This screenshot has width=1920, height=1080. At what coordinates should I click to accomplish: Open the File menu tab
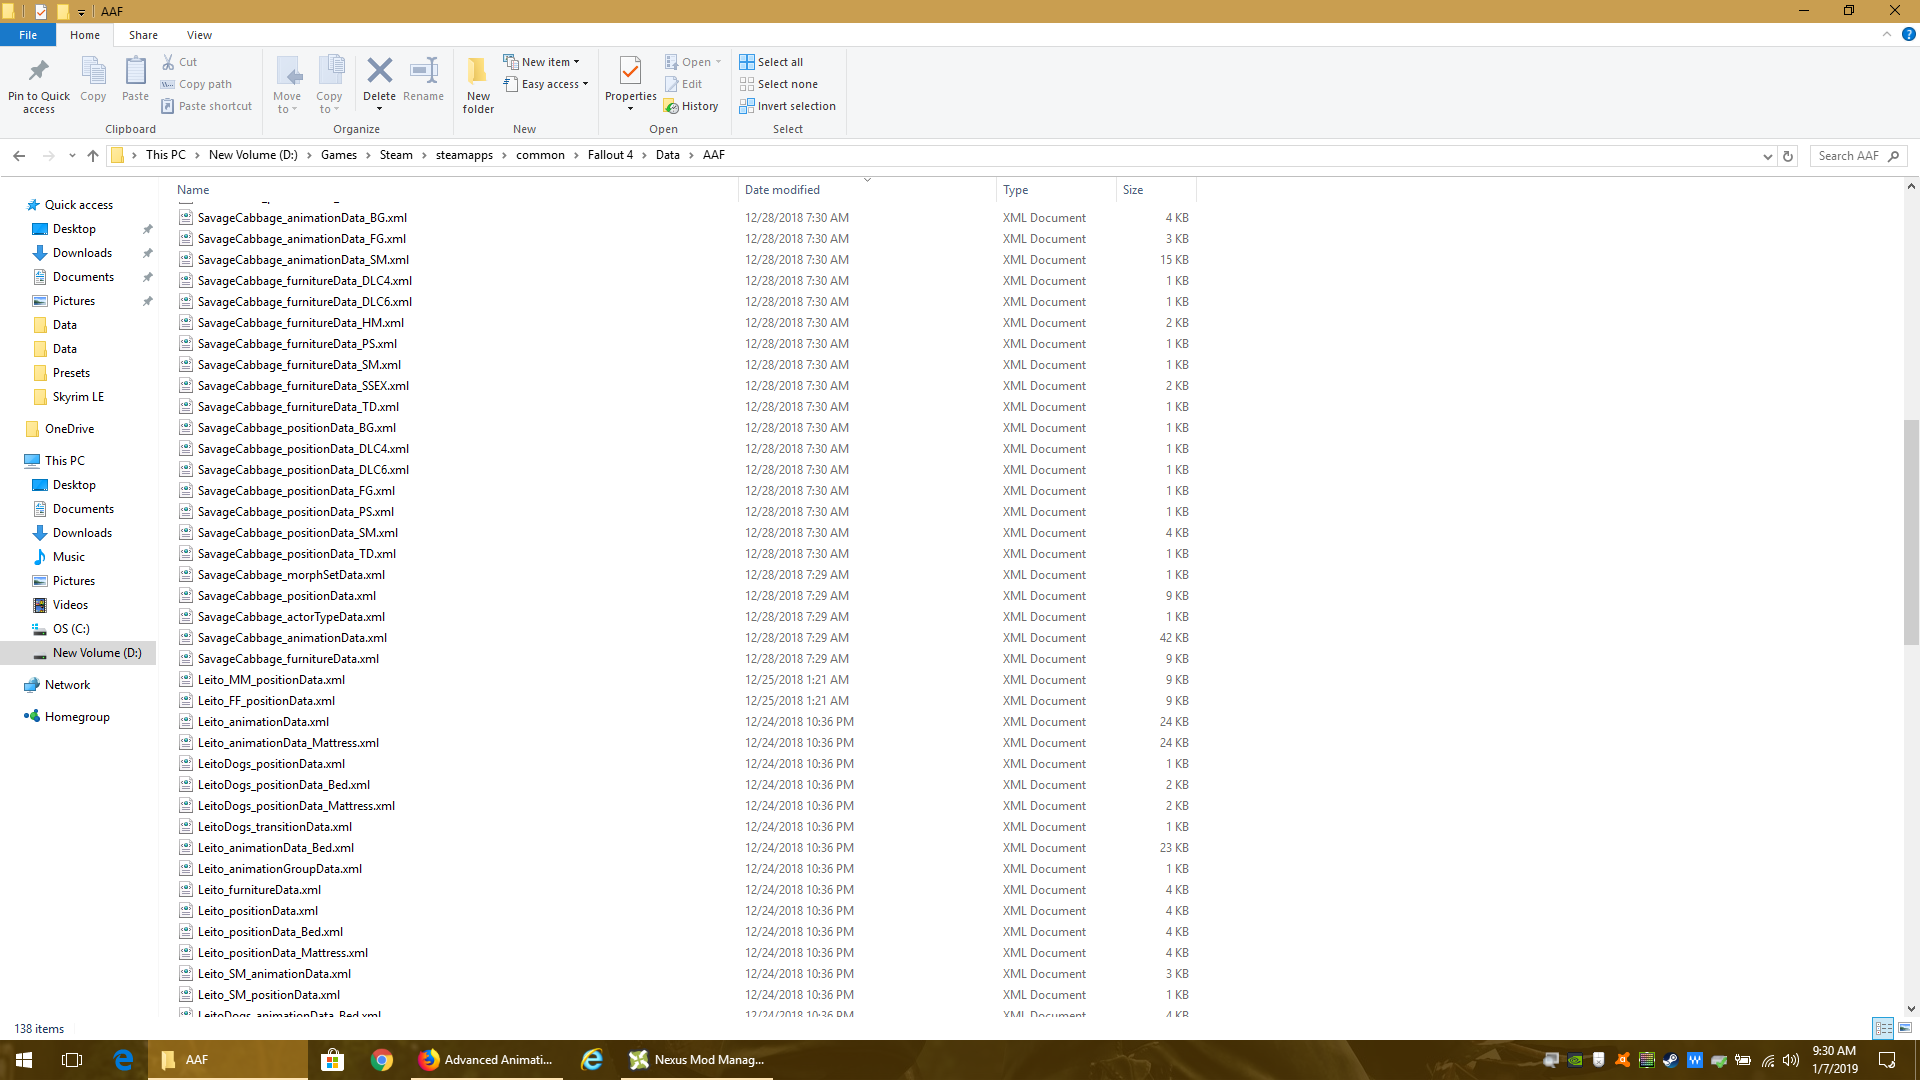pyautogui.click(x=28, y=35)
